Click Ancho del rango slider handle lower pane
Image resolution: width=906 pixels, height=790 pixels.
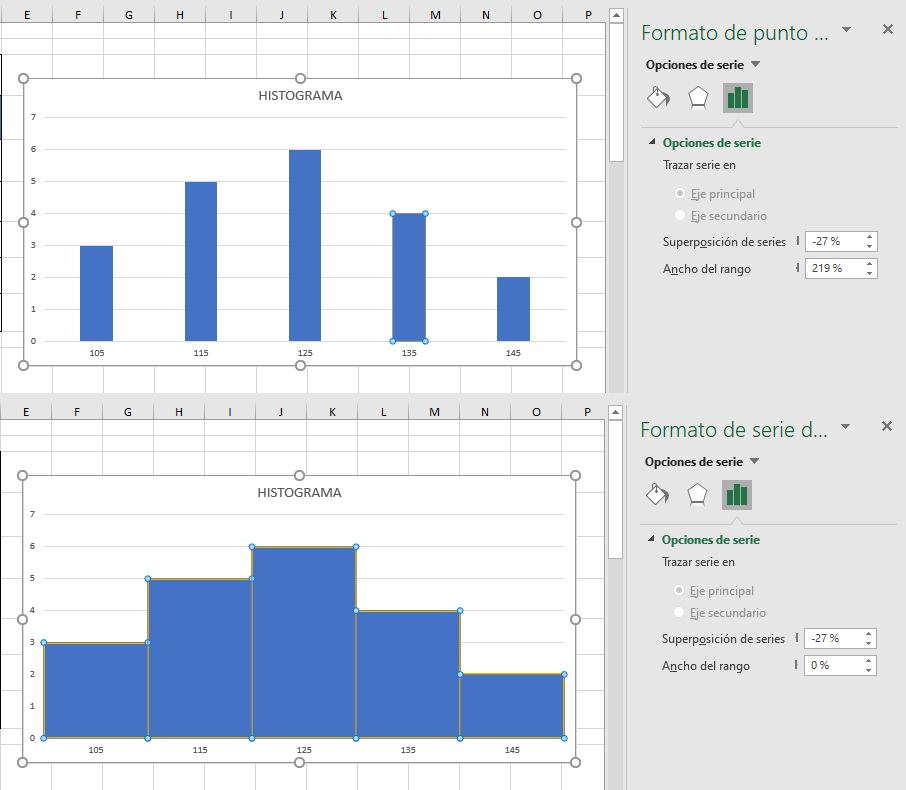(796, 665)
